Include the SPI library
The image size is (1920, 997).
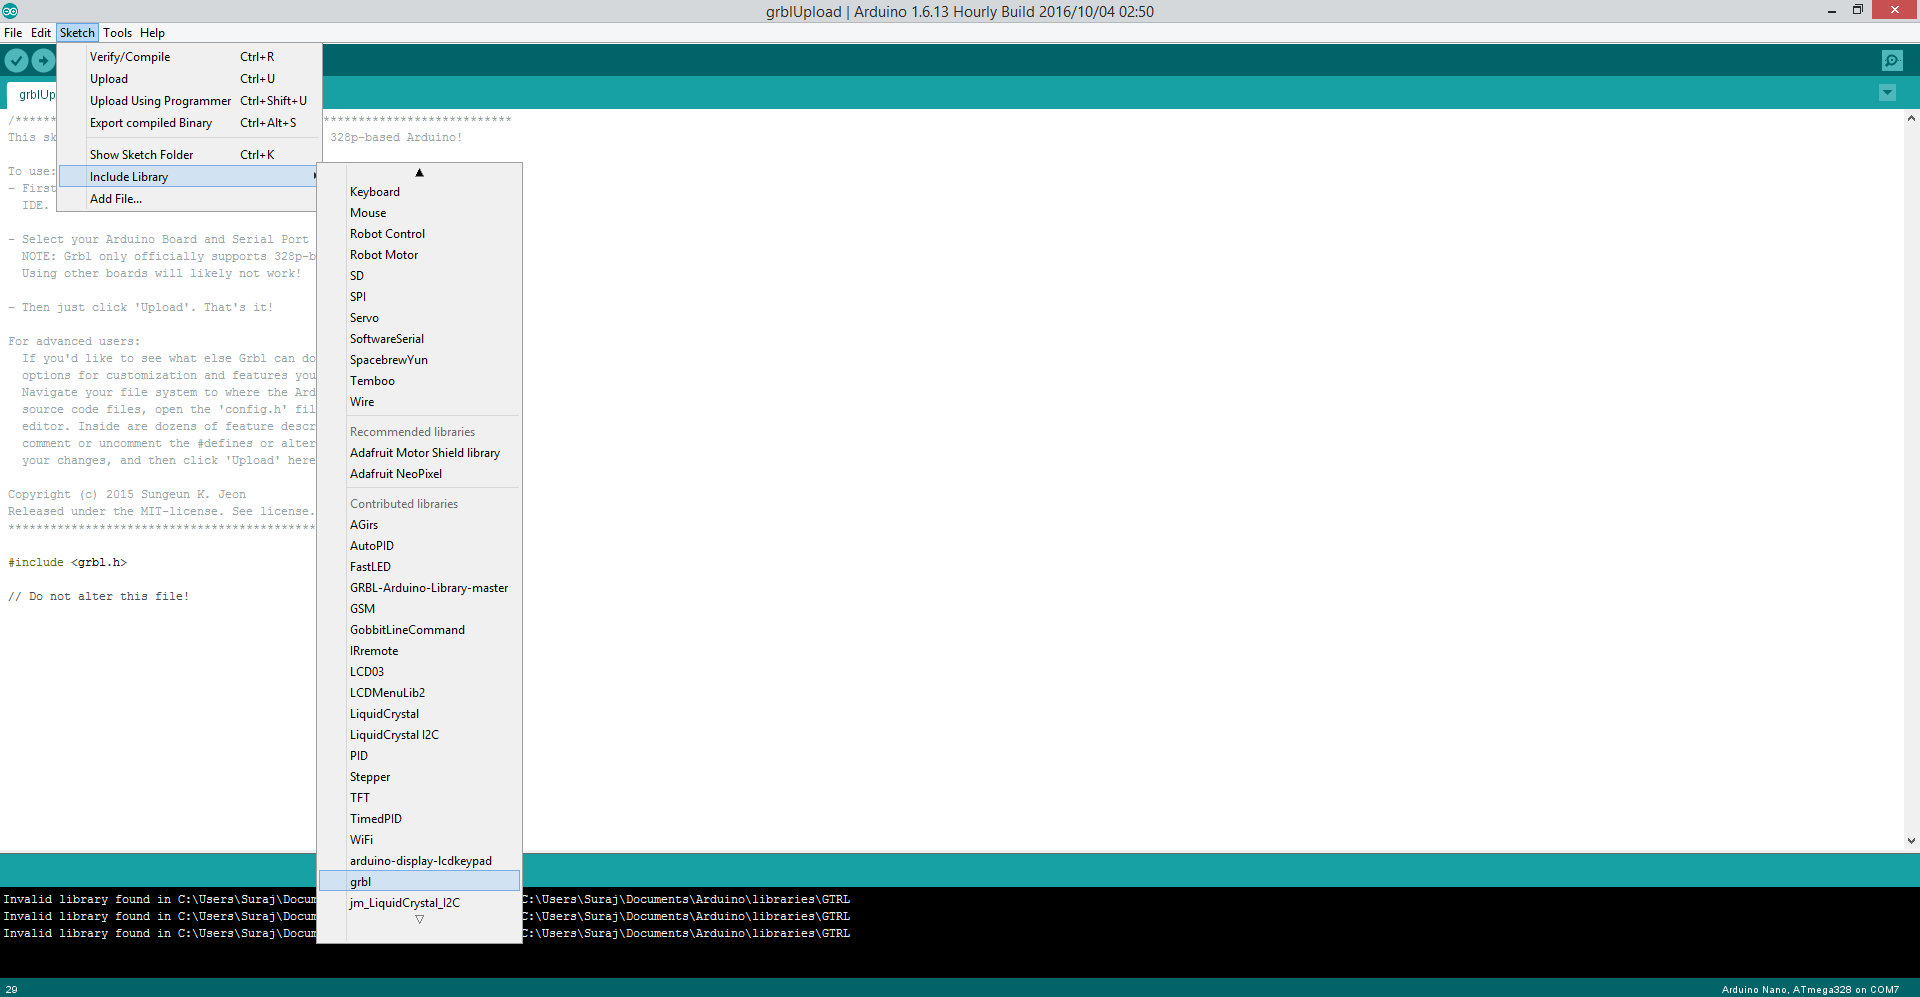(419, 297)
